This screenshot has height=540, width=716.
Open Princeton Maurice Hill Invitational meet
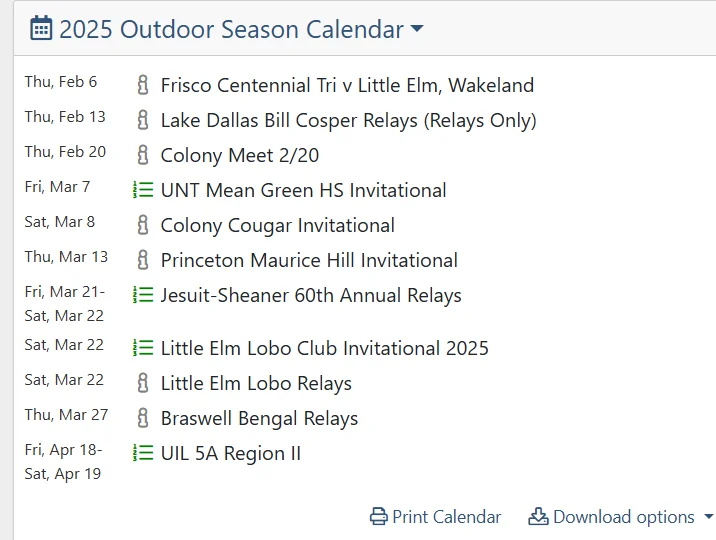coord(309,260)
